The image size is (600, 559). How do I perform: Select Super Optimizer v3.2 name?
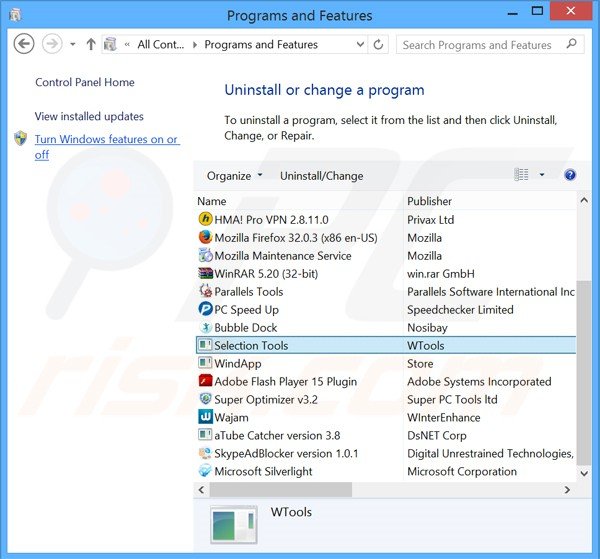266,399
